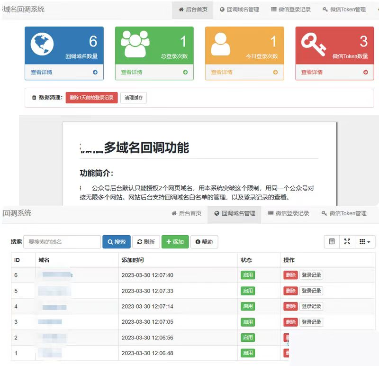Toggle the green status badge in row ID 1
Screen dimensions: 379x366
click(248, 353)
